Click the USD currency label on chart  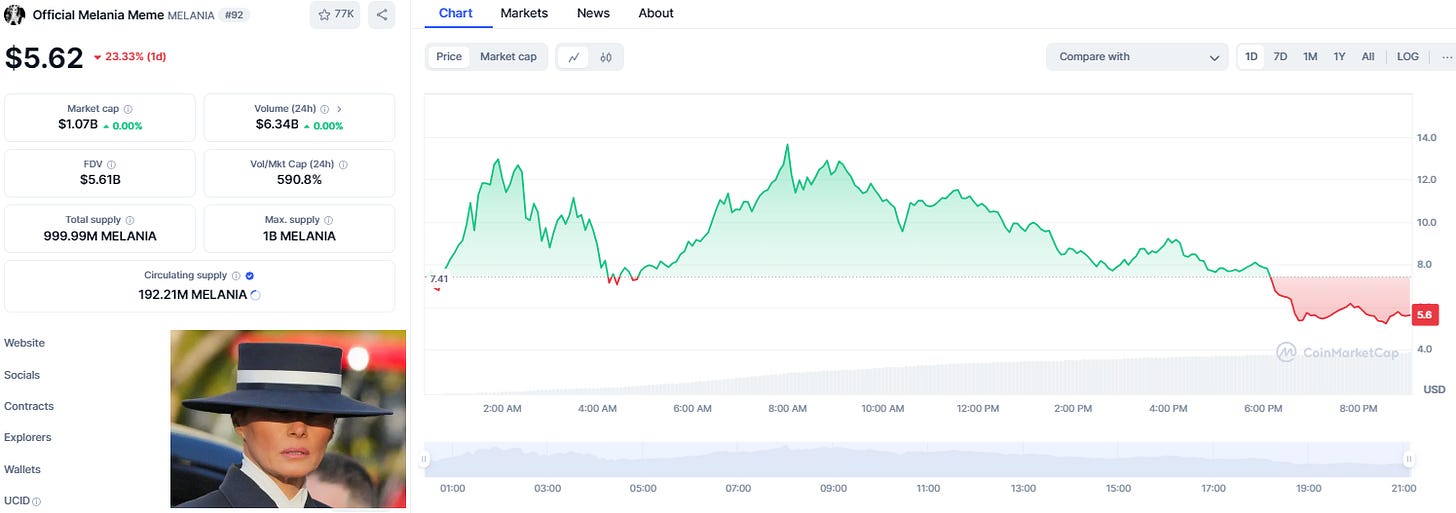click(1434, 388)
